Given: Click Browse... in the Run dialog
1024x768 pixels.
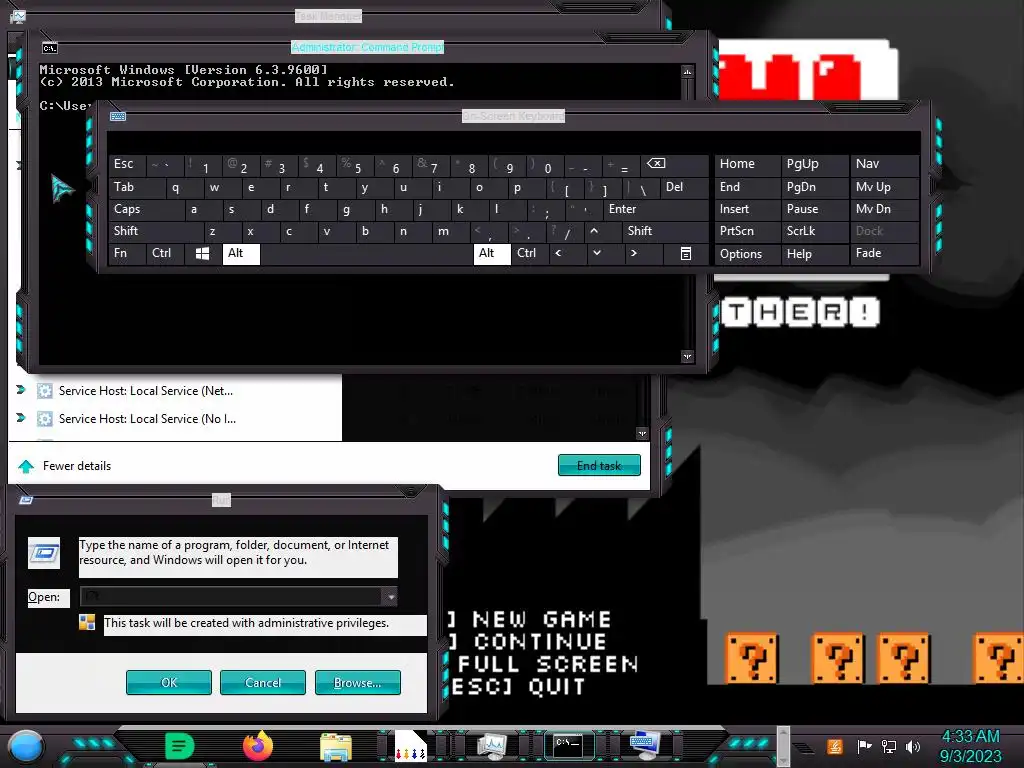Looking at the screenshot, I should click(x=357, y=682).
